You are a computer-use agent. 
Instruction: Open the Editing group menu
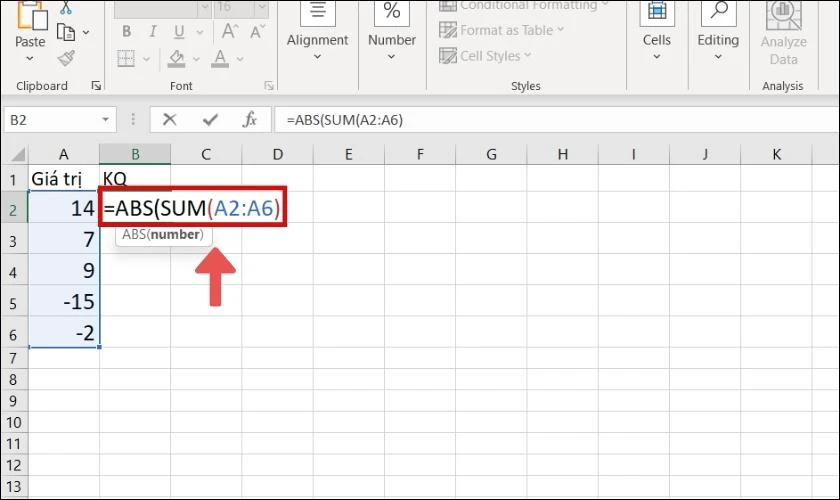tap(718, 32)
